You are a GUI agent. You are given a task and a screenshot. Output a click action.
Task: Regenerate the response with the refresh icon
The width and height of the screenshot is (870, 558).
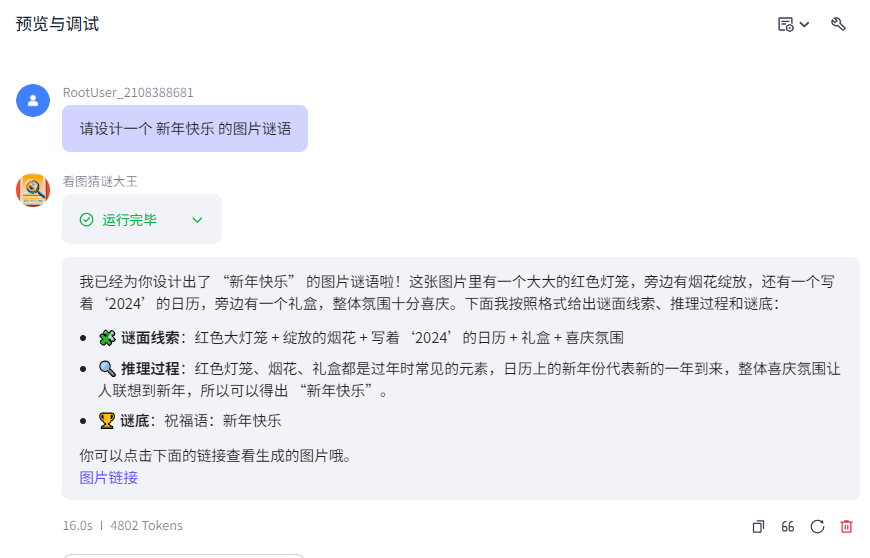tap(817, 526)
